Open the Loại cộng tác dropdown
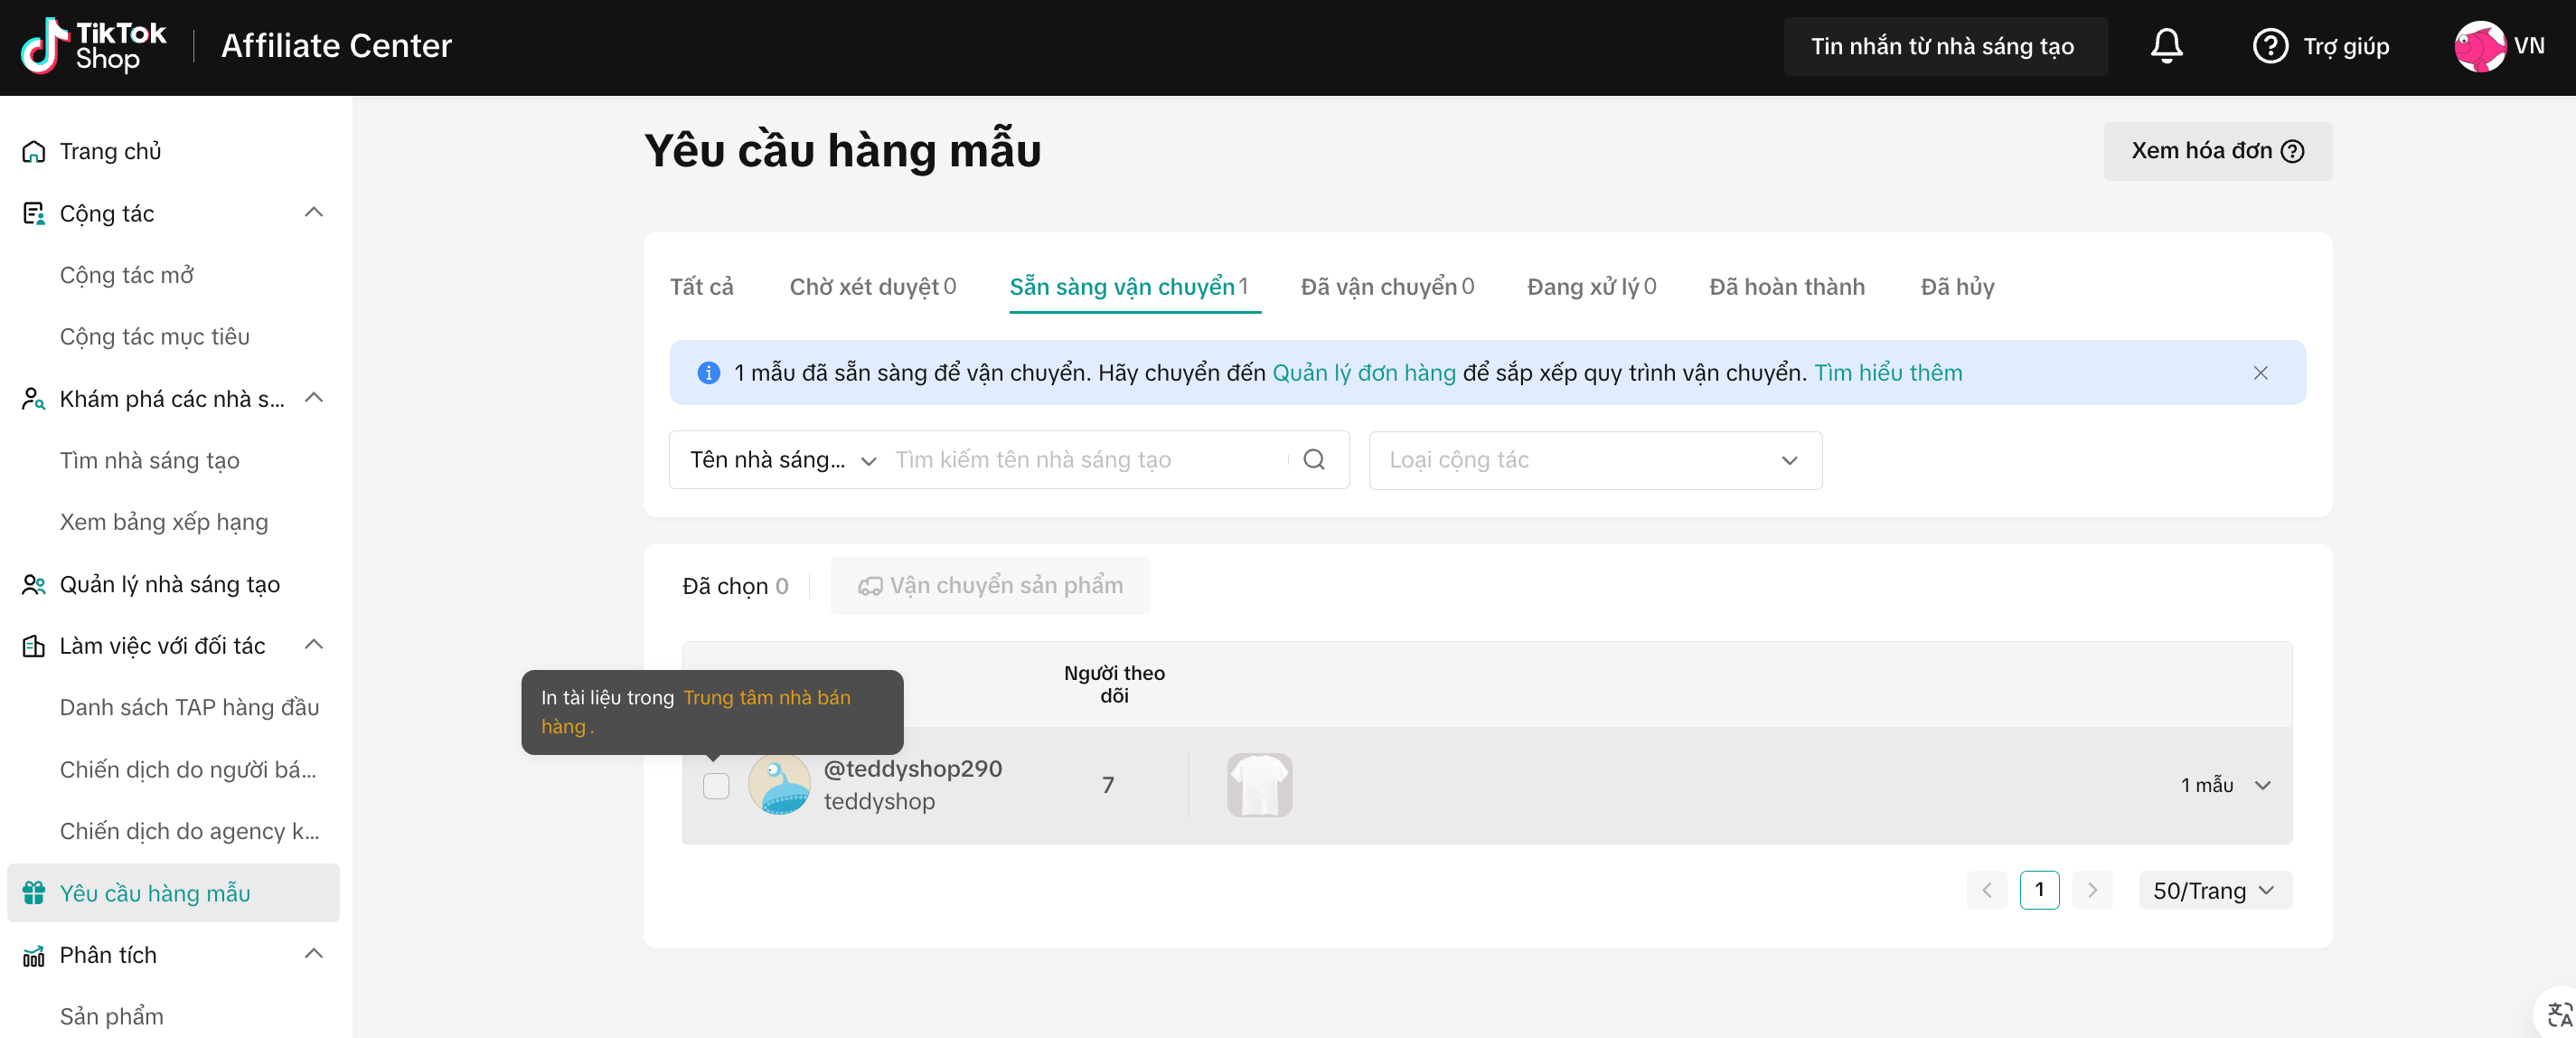This screenshot has height=1038, width=2576. point(1594,460)
